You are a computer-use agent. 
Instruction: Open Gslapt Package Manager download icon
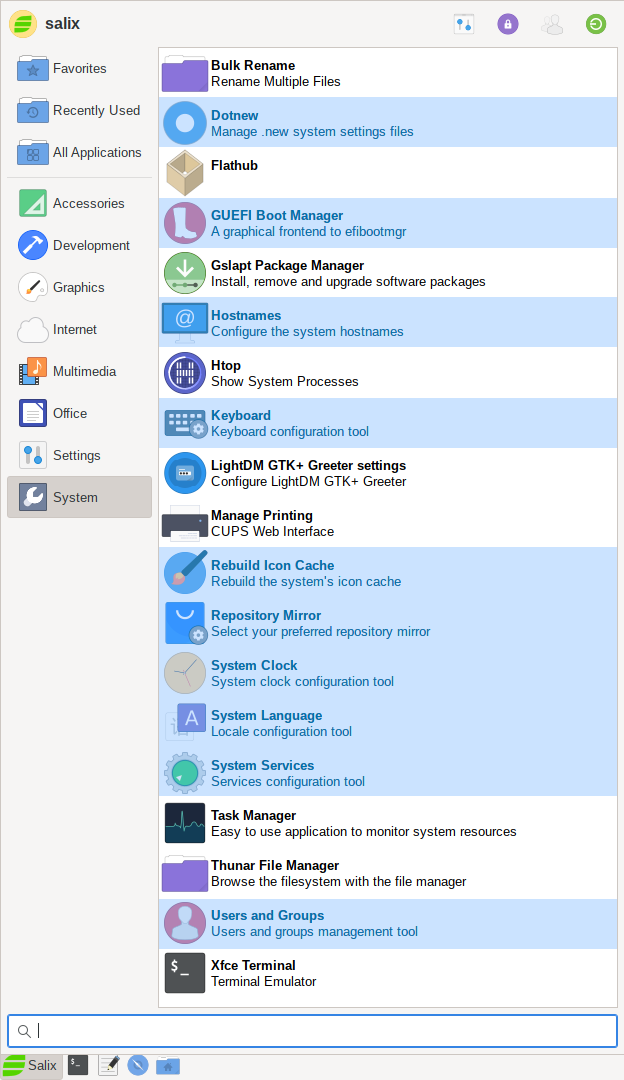point(185,273)
